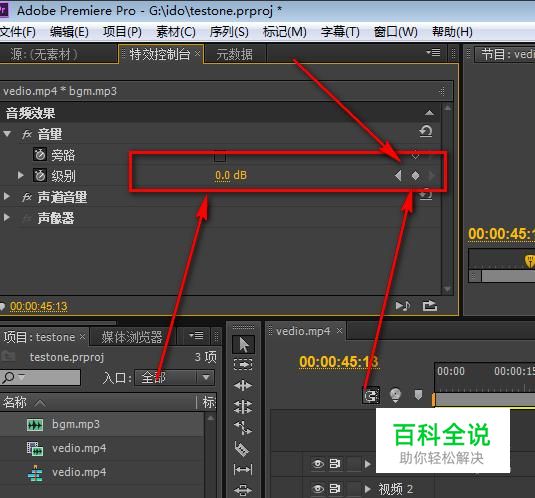
Task: Open the 文件(F) menu
Action: pyautogui.click(x=18, y=32)
